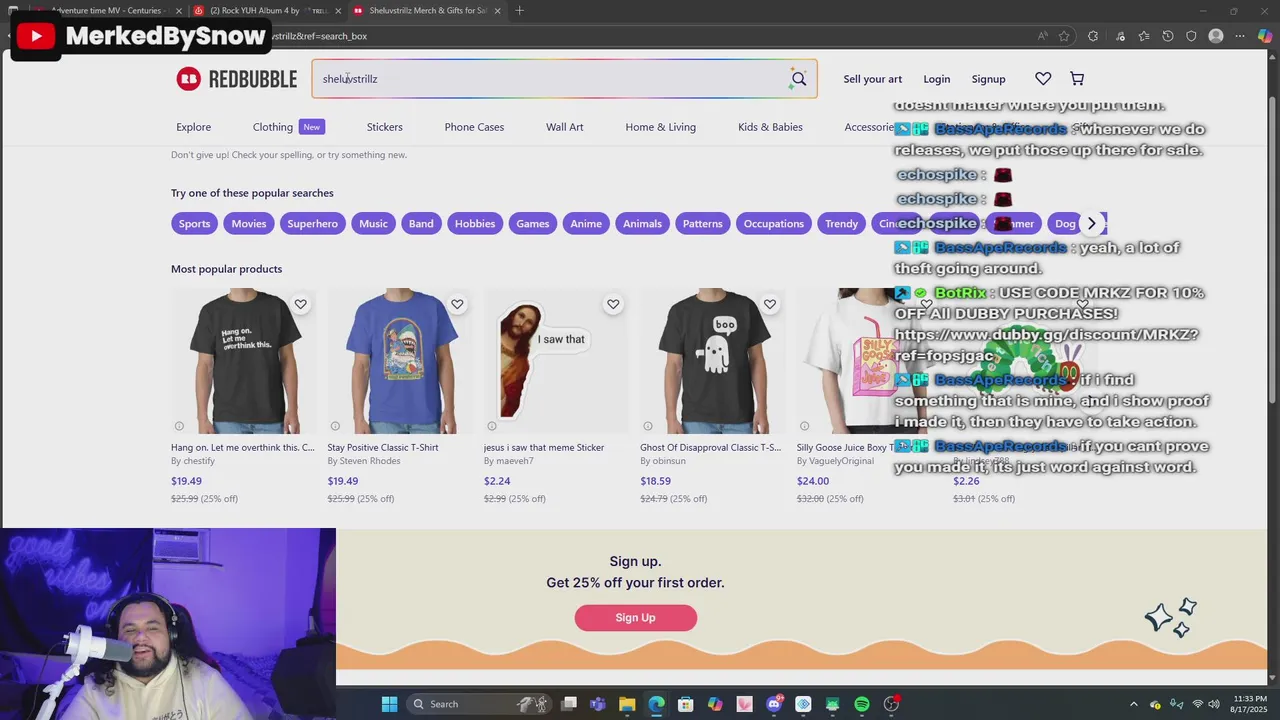The image size is (1280, 720).
Task: Open the Explore menu
Action: click(194, 127)
